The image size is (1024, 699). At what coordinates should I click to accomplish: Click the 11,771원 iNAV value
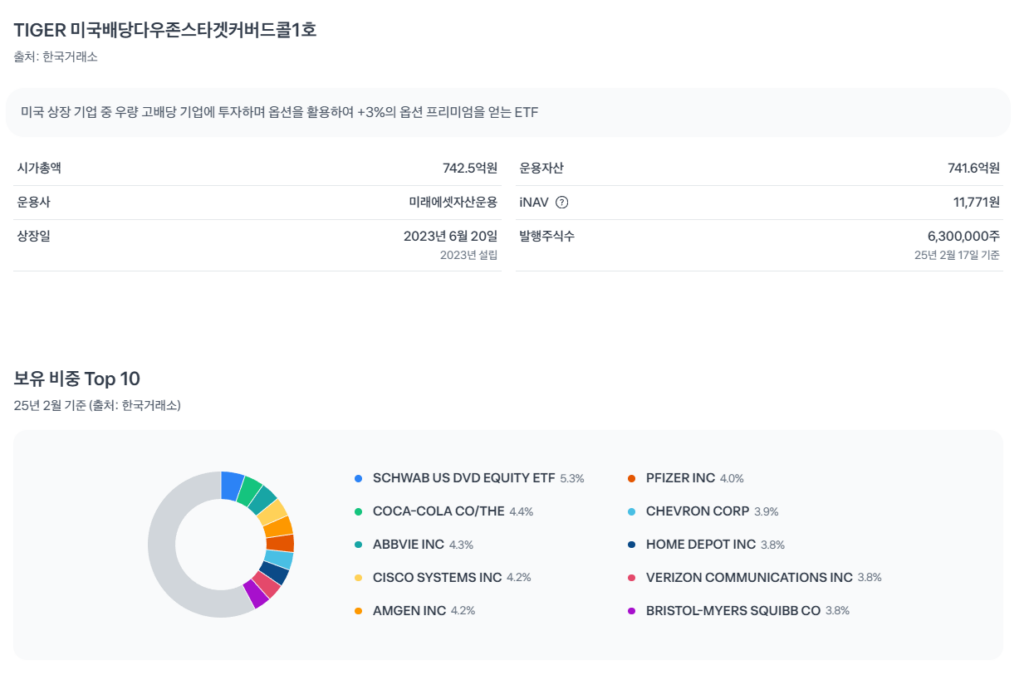pos(976,202)
